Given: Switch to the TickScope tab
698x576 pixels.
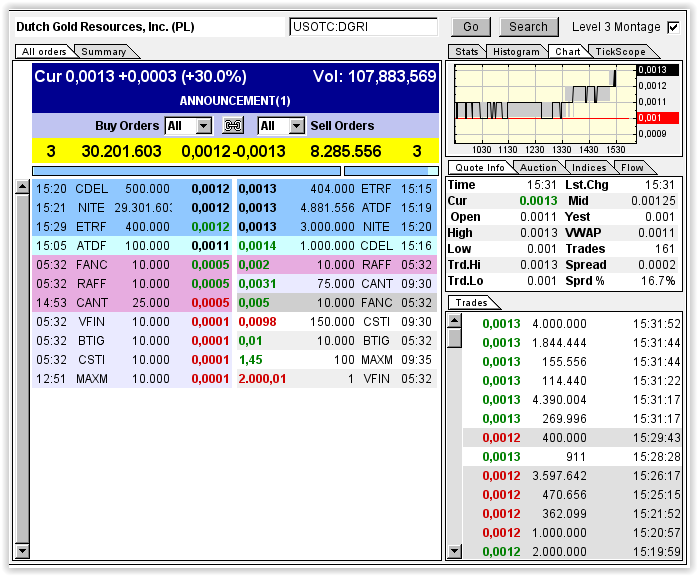Looking at the screenshot, I should pyautogui.click(x=618, y=51).
